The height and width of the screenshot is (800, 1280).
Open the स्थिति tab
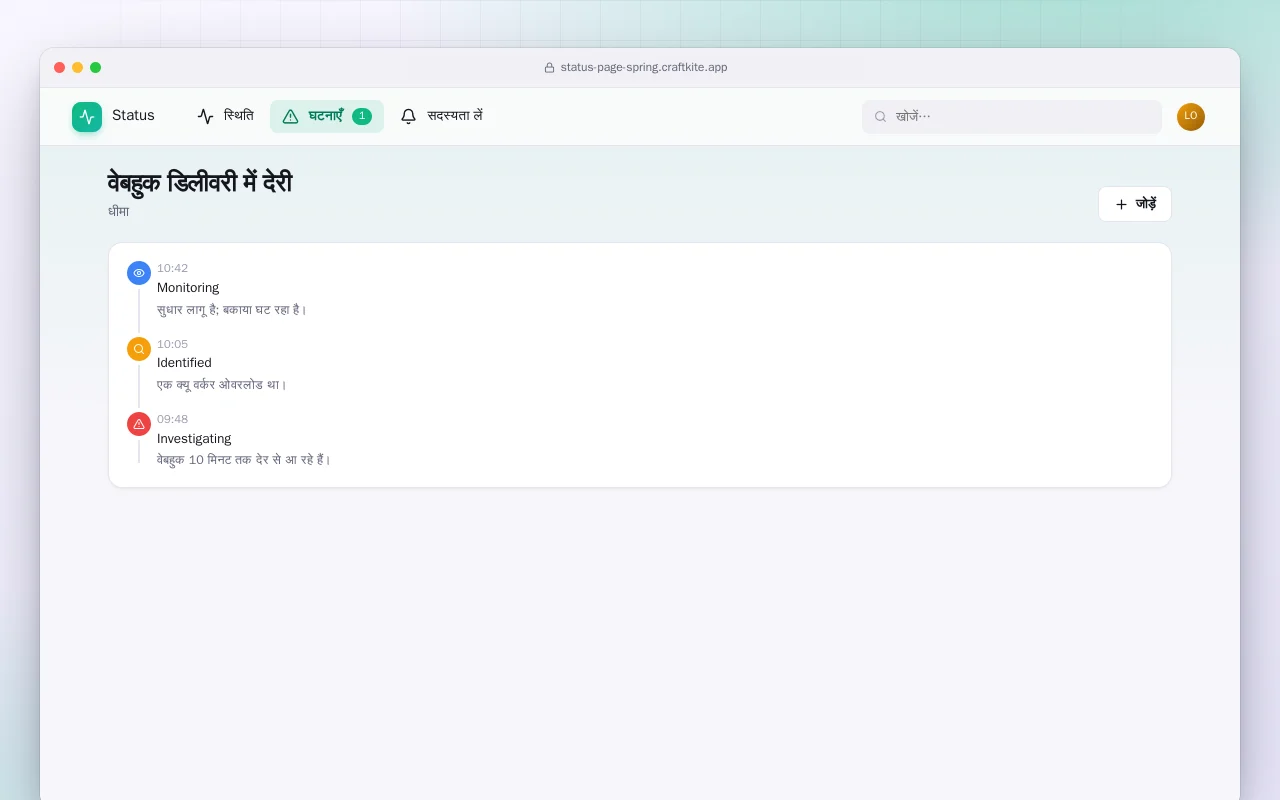point(226,116)
